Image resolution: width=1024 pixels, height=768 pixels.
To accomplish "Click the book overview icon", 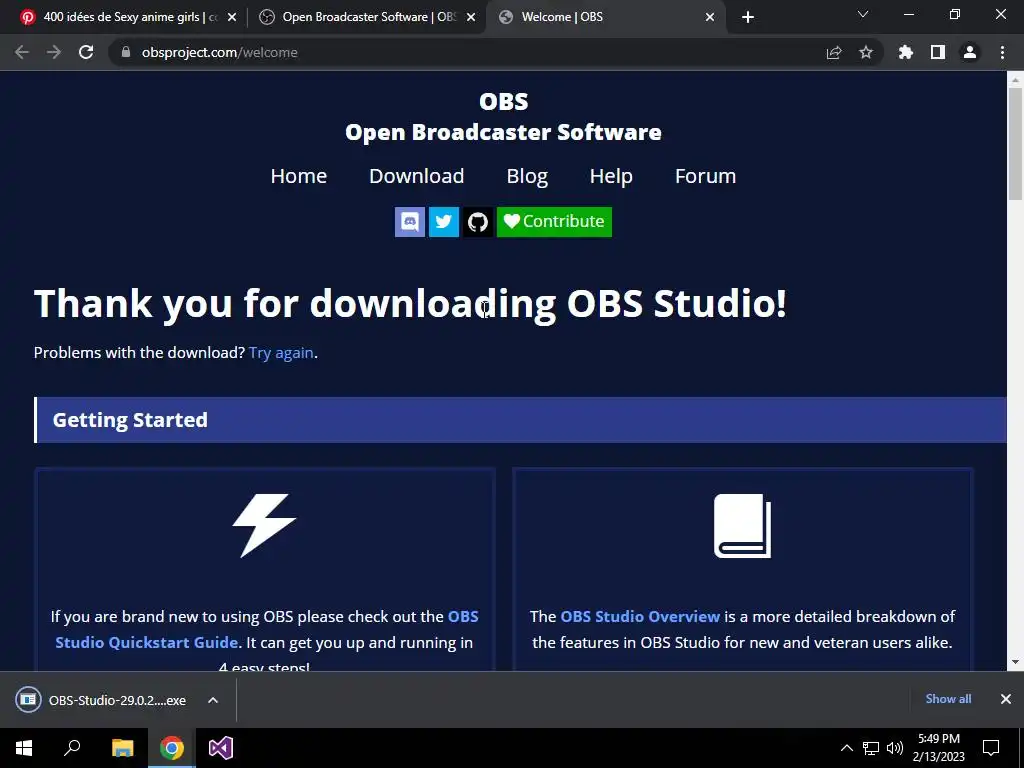I will point(743,526).
